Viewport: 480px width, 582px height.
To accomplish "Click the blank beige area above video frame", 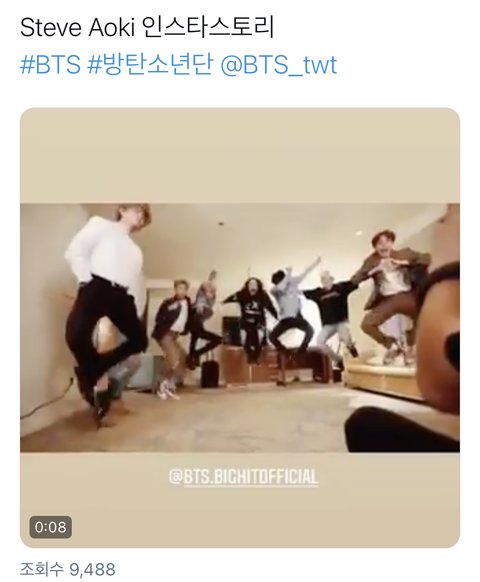I will coord(240,156).
